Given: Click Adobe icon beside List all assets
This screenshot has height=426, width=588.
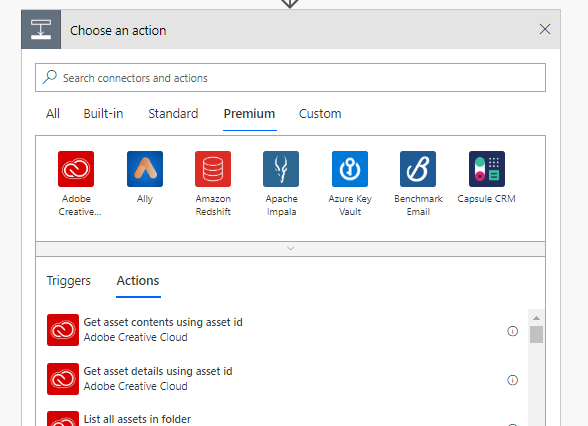Looking at the screenshot, I should click(63, 419).
